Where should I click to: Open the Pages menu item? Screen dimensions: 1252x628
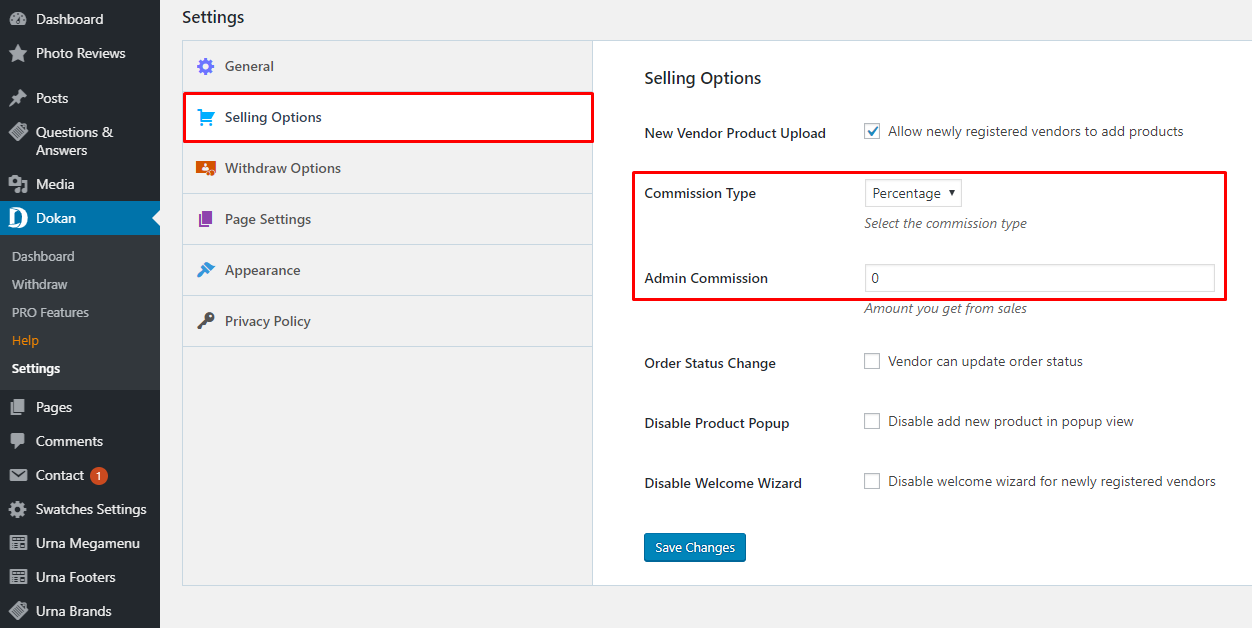tap(80, 407)
